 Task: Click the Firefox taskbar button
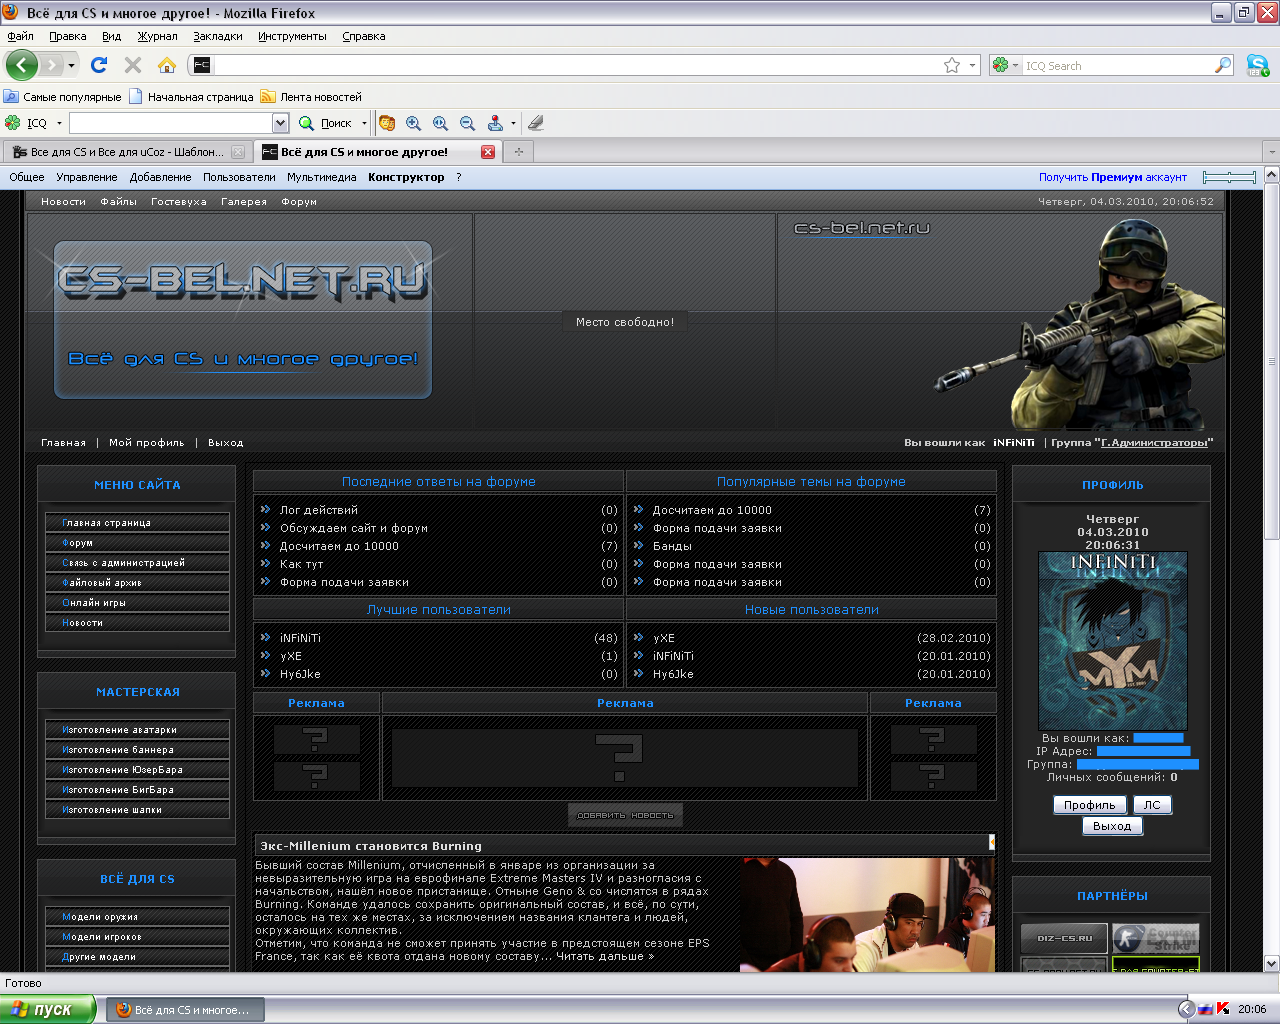[184, 1009]
